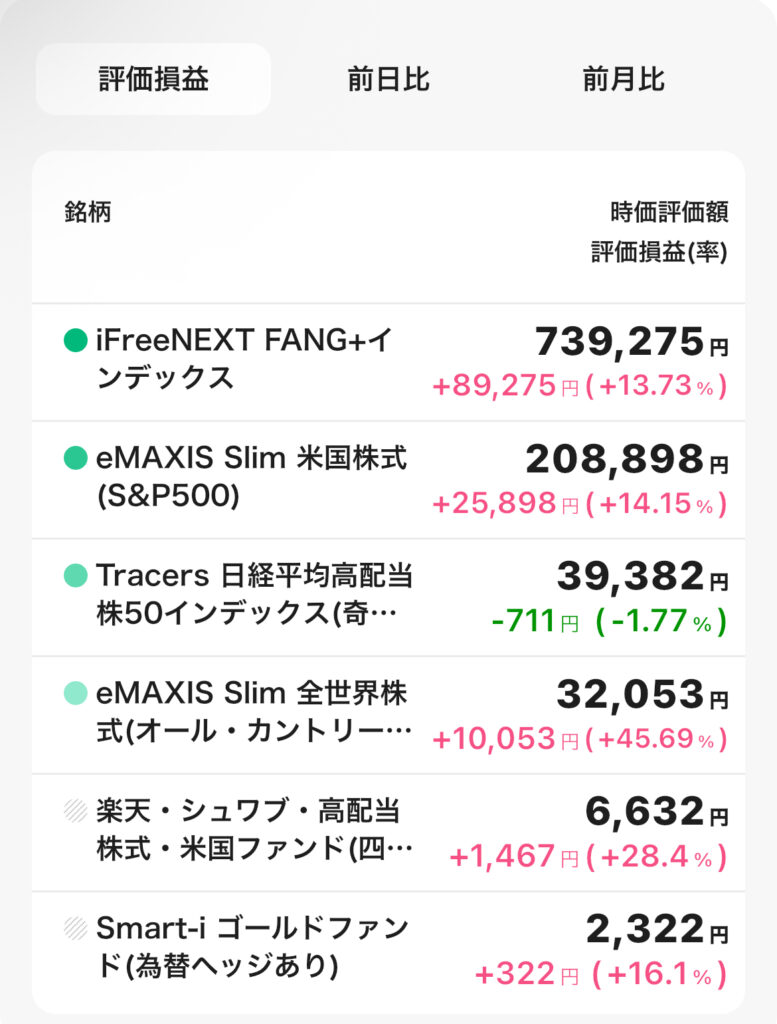Click the striped gray dot beside 楽天・シュワブ

(76, 810)
